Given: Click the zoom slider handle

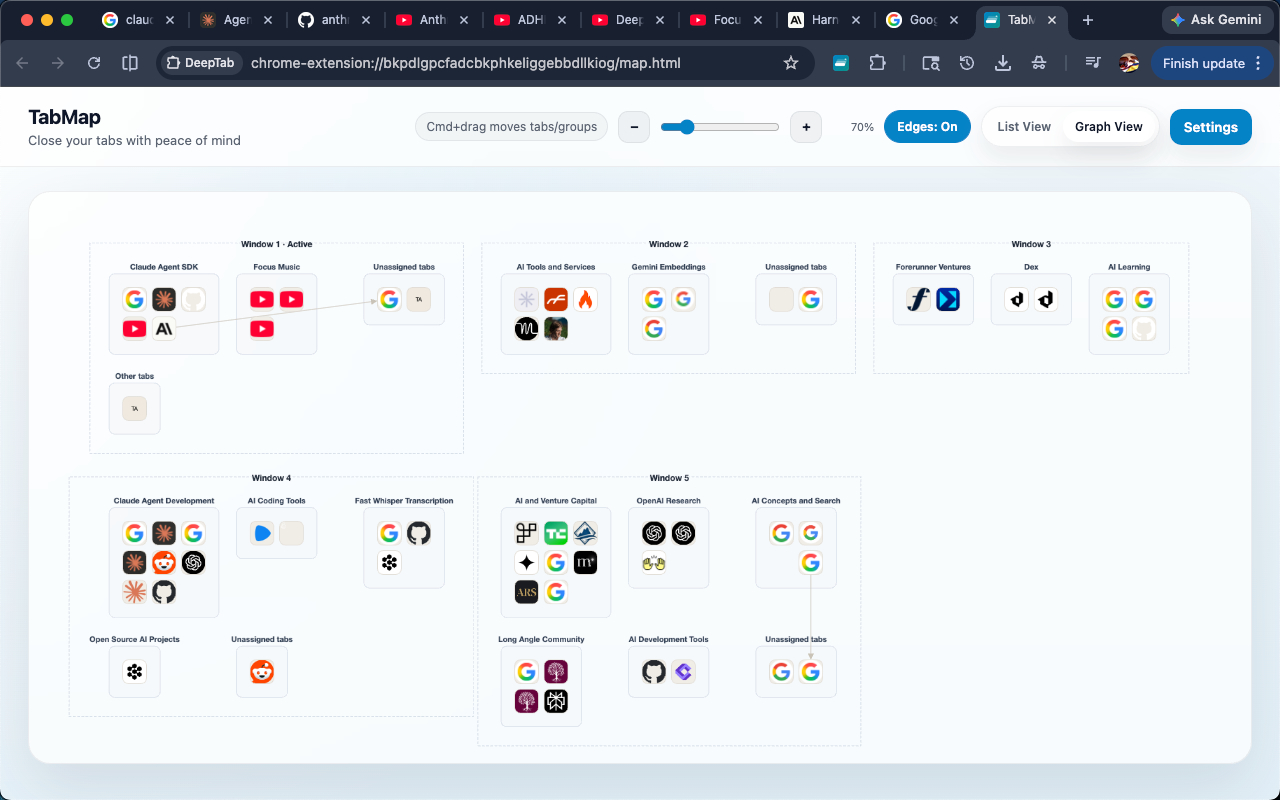Looking at the screenshot, I should coord(686,127).
